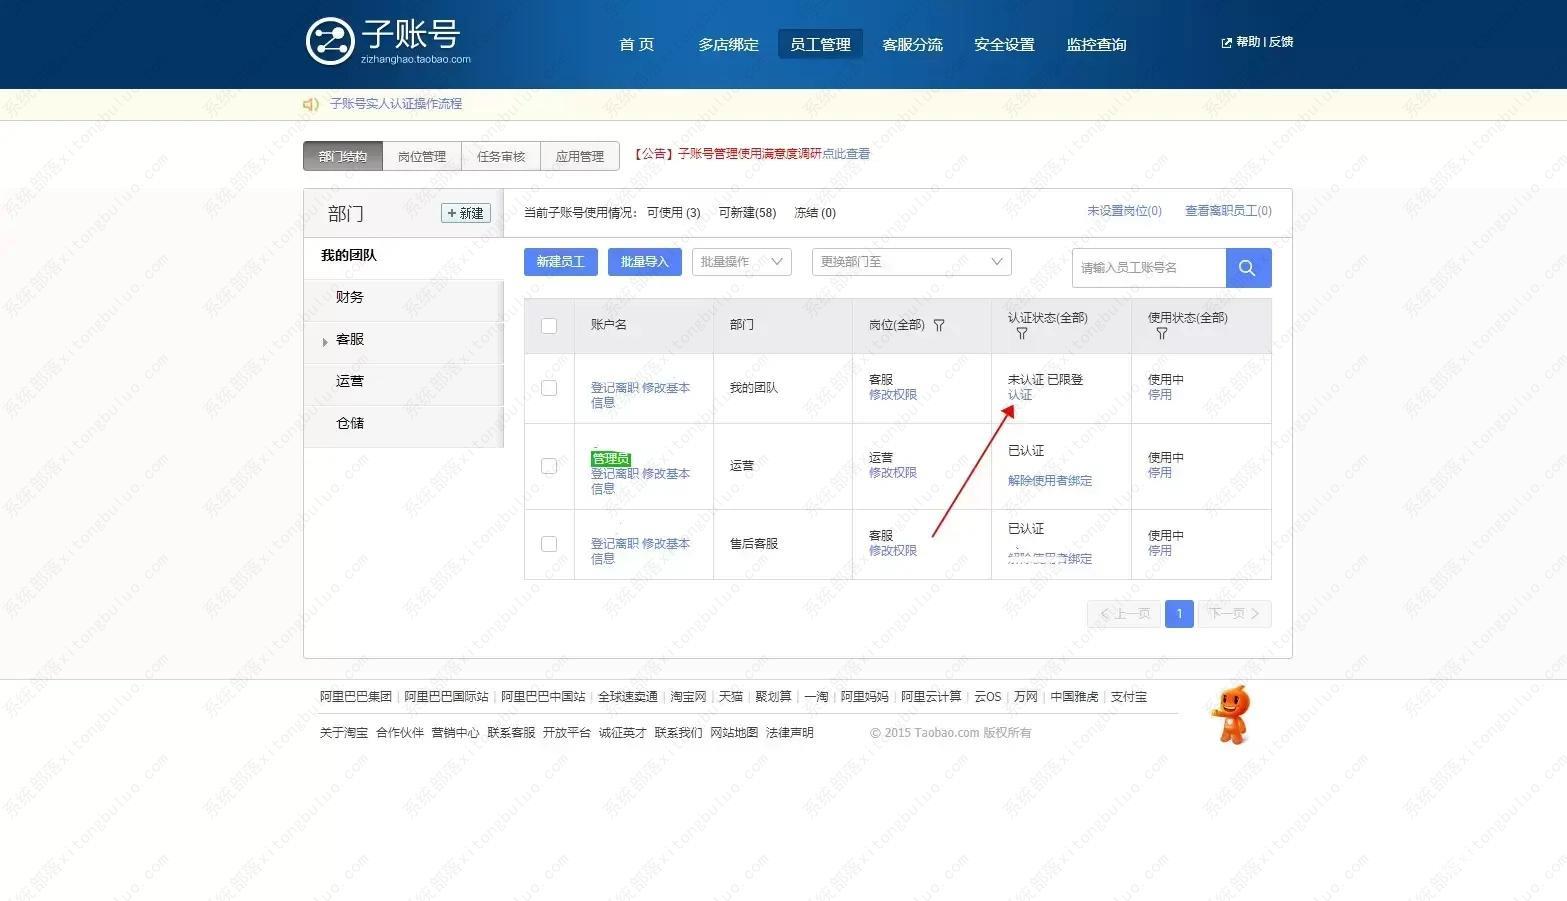Open the 联系客服 footer link
The height and width of the screenshot is (901, 1567).
pos(511,733)
